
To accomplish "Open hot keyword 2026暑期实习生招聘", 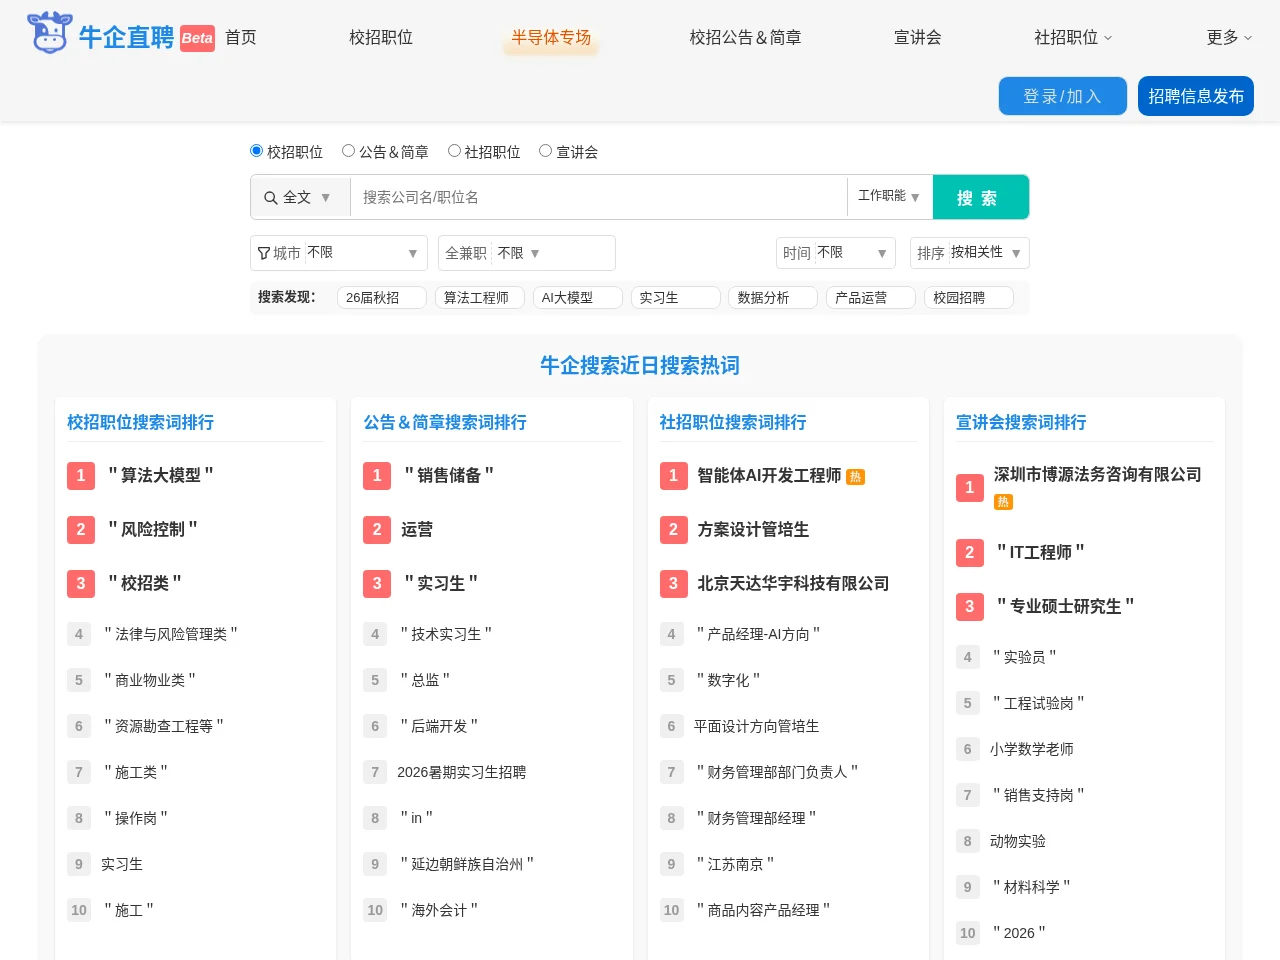I will tap(461, 772).
